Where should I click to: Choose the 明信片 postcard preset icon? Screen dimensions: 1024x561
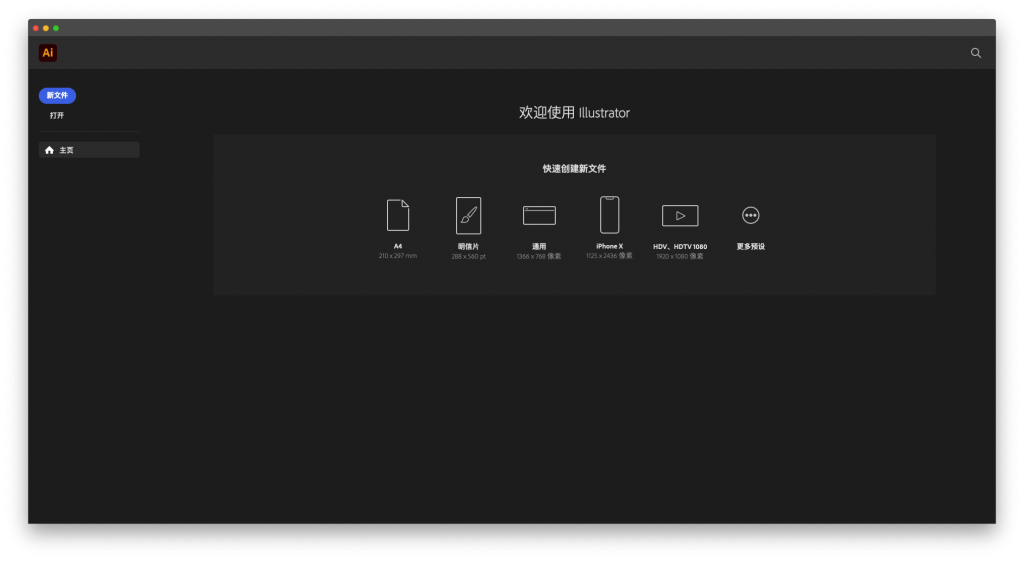pos(468,216)
